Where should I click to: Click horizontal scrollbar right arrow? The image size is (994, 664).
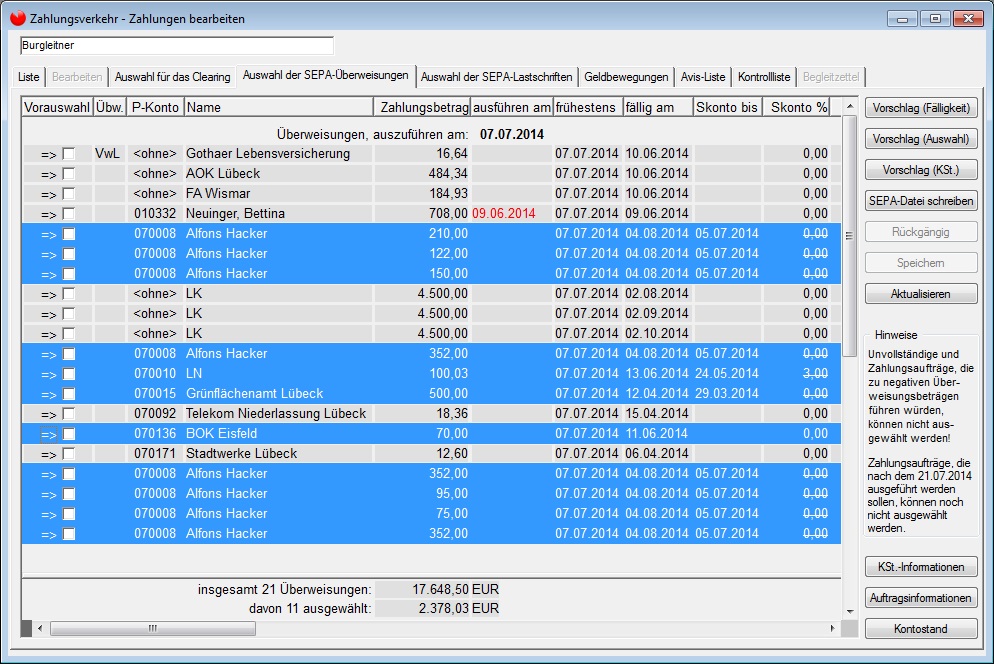click(832, 628)
